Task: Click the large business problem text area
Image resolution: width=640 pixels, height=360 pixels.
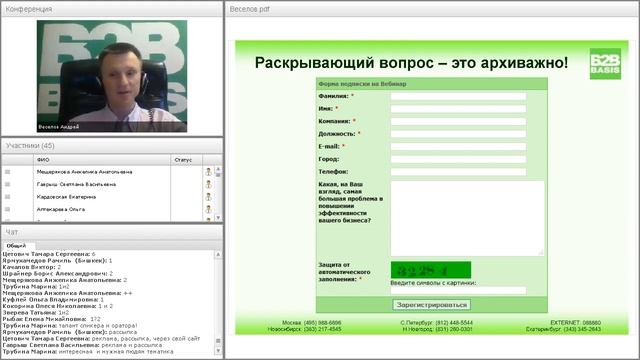Action: click(467, 218)
